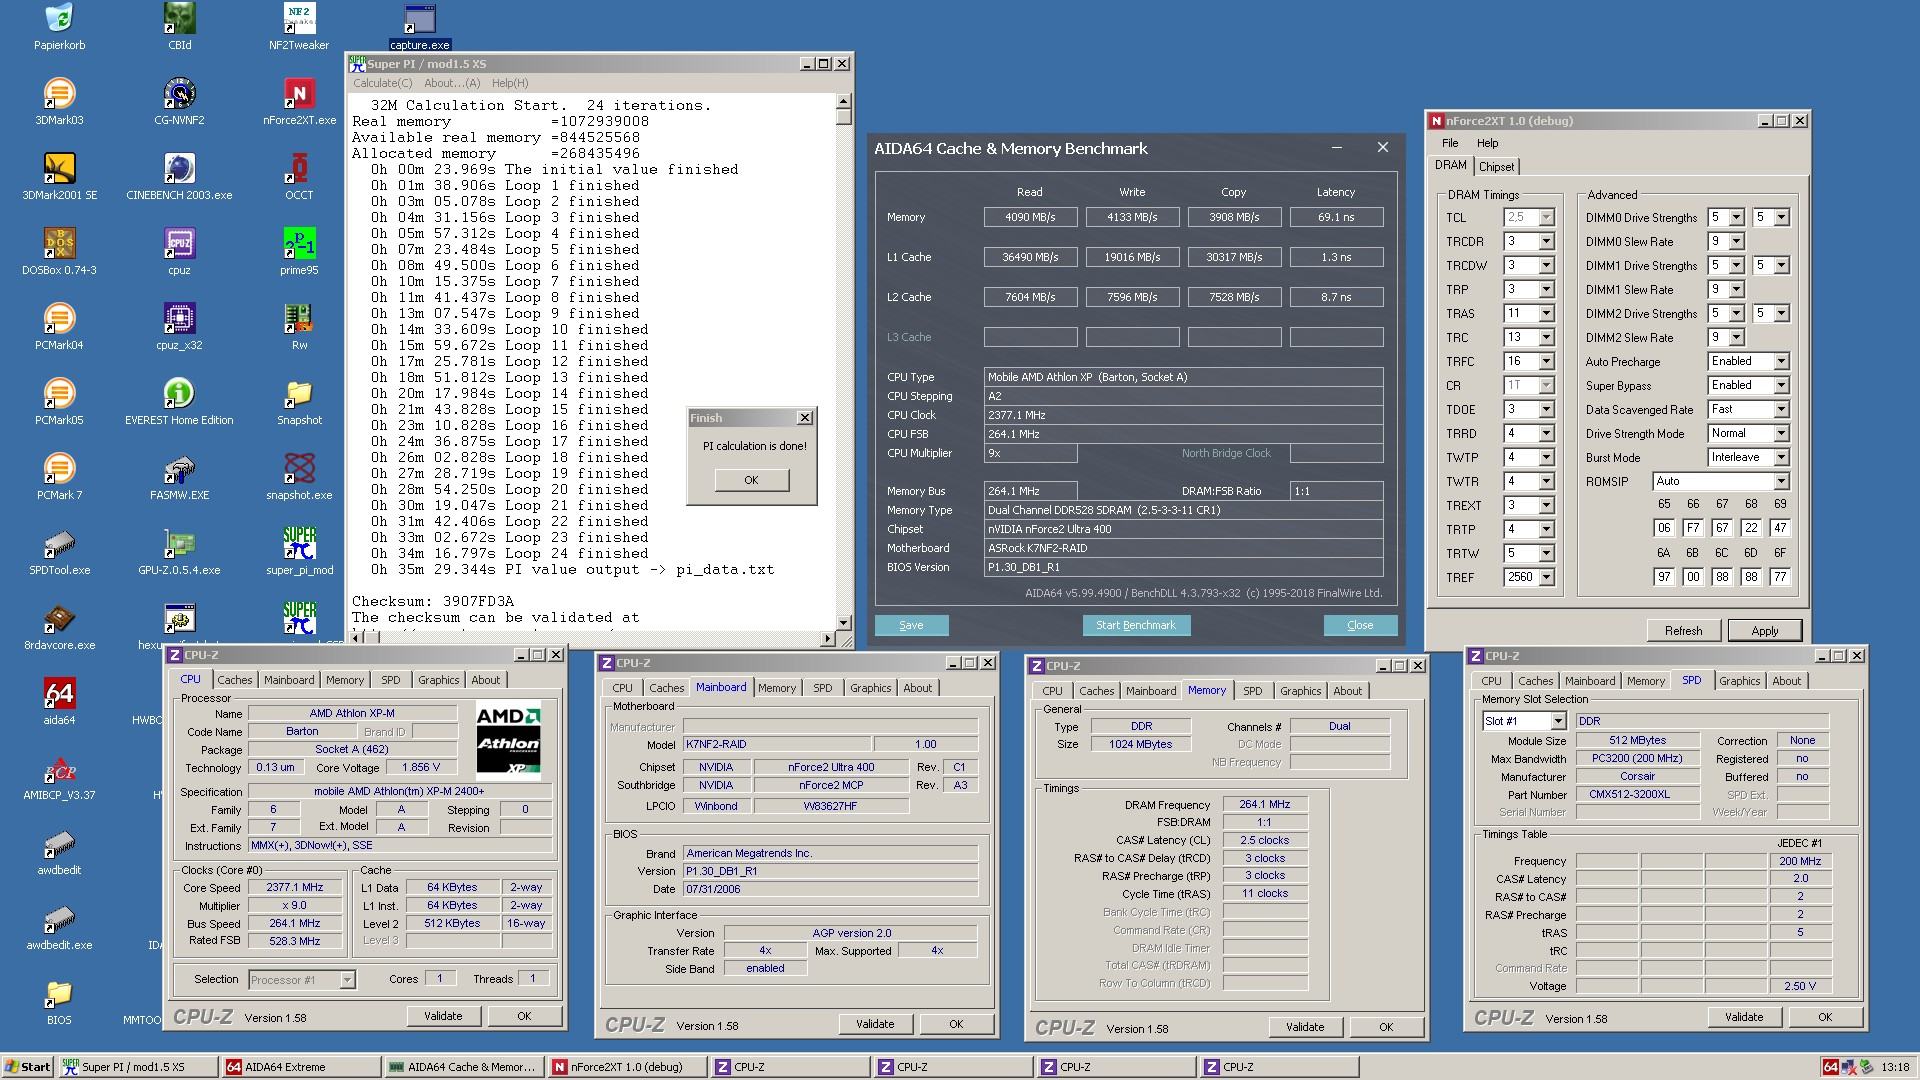Open the Burst Mode Interleave dropdown
The height and width of the screenshot is (1080, 1920).
(x=1781, y=457)
